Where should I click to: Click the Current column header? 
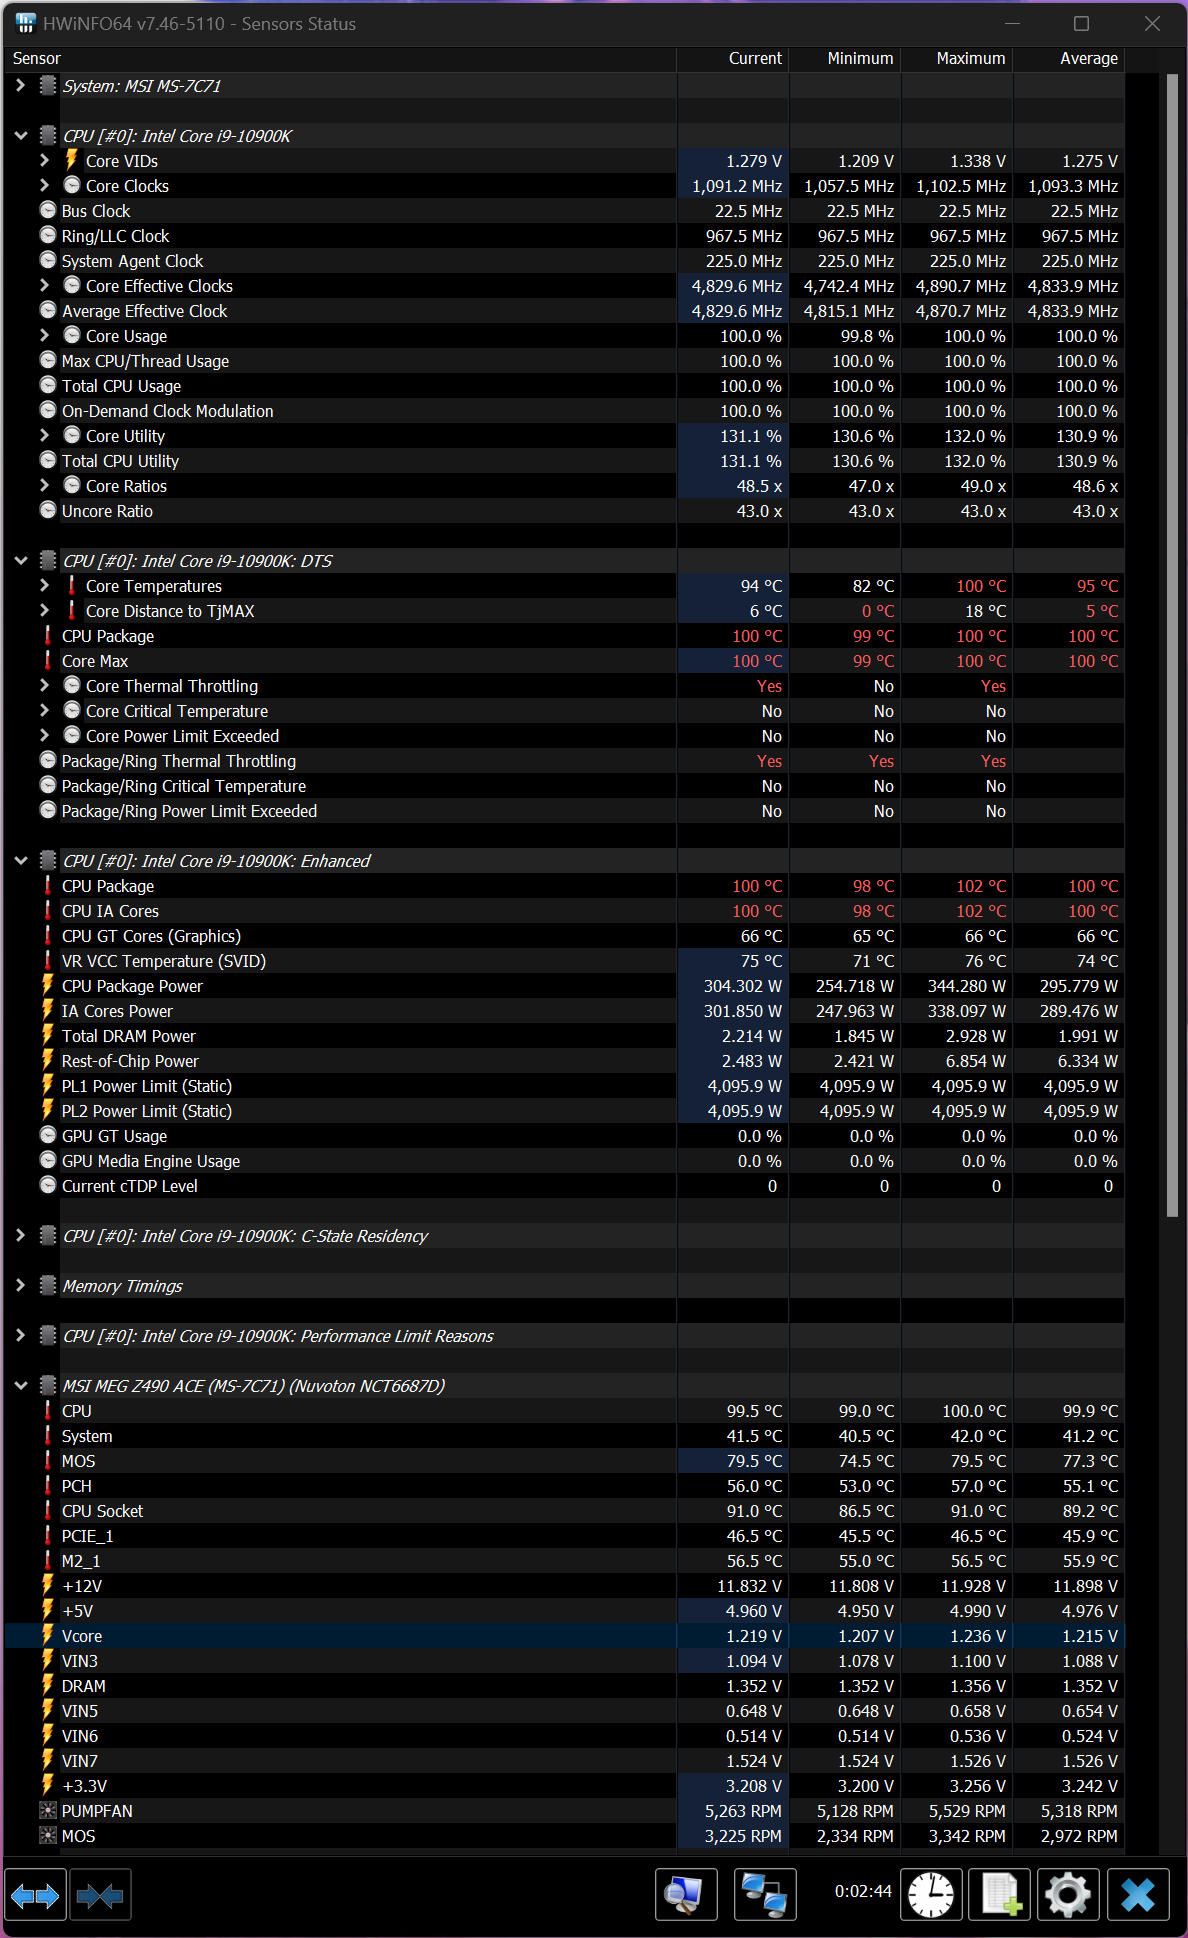pos(733,59)
